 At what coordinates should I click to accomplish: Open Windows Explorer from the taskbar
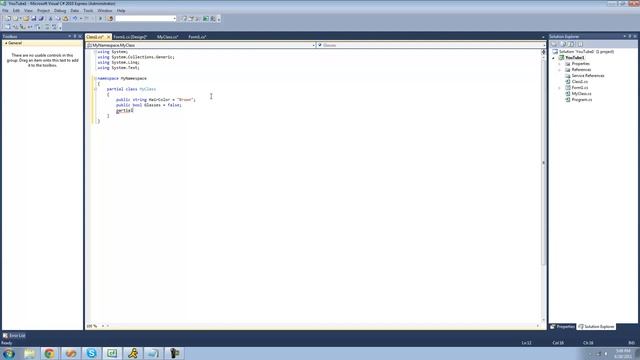[29, 353]
